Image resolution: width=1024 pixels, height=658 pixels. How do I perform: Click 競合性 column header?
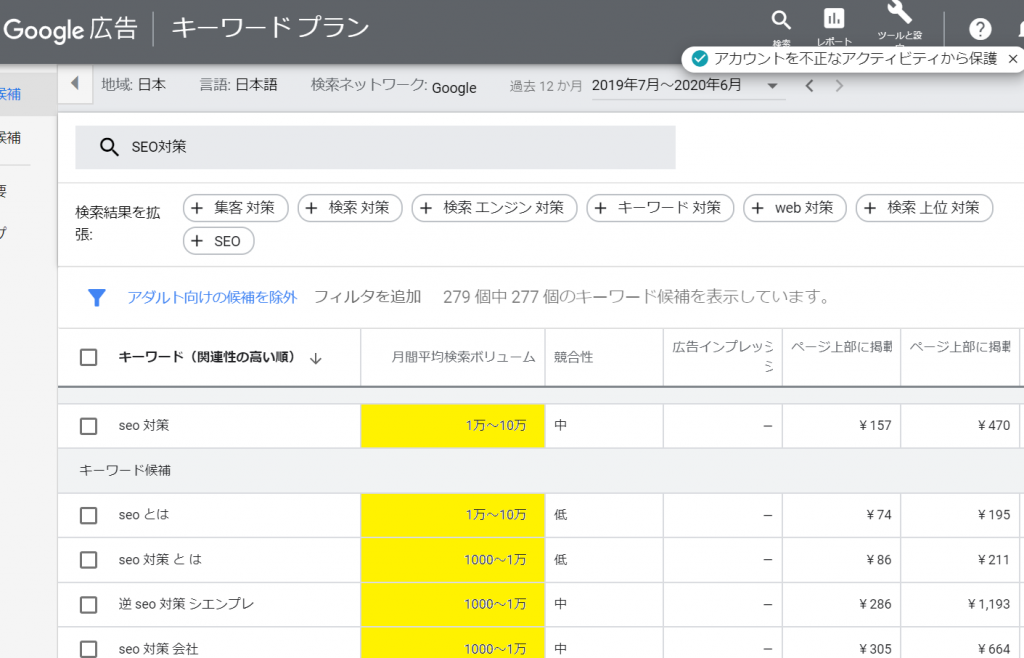tap(573, 357)
